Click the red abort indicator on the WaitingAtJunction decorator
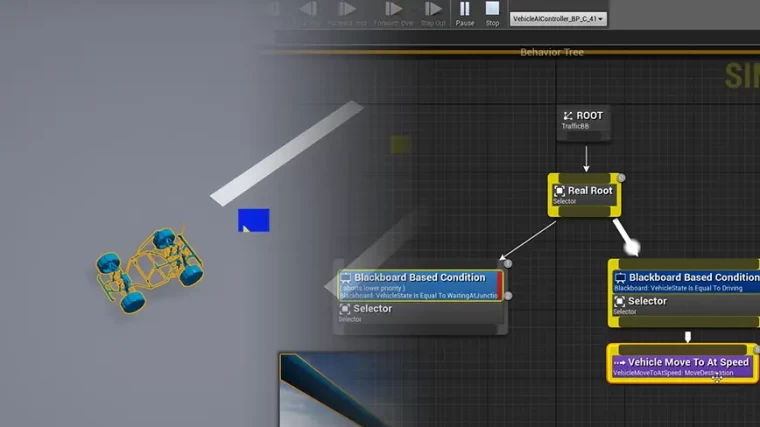The height and width of the screenshot is (427, 760). pos(499,285)
